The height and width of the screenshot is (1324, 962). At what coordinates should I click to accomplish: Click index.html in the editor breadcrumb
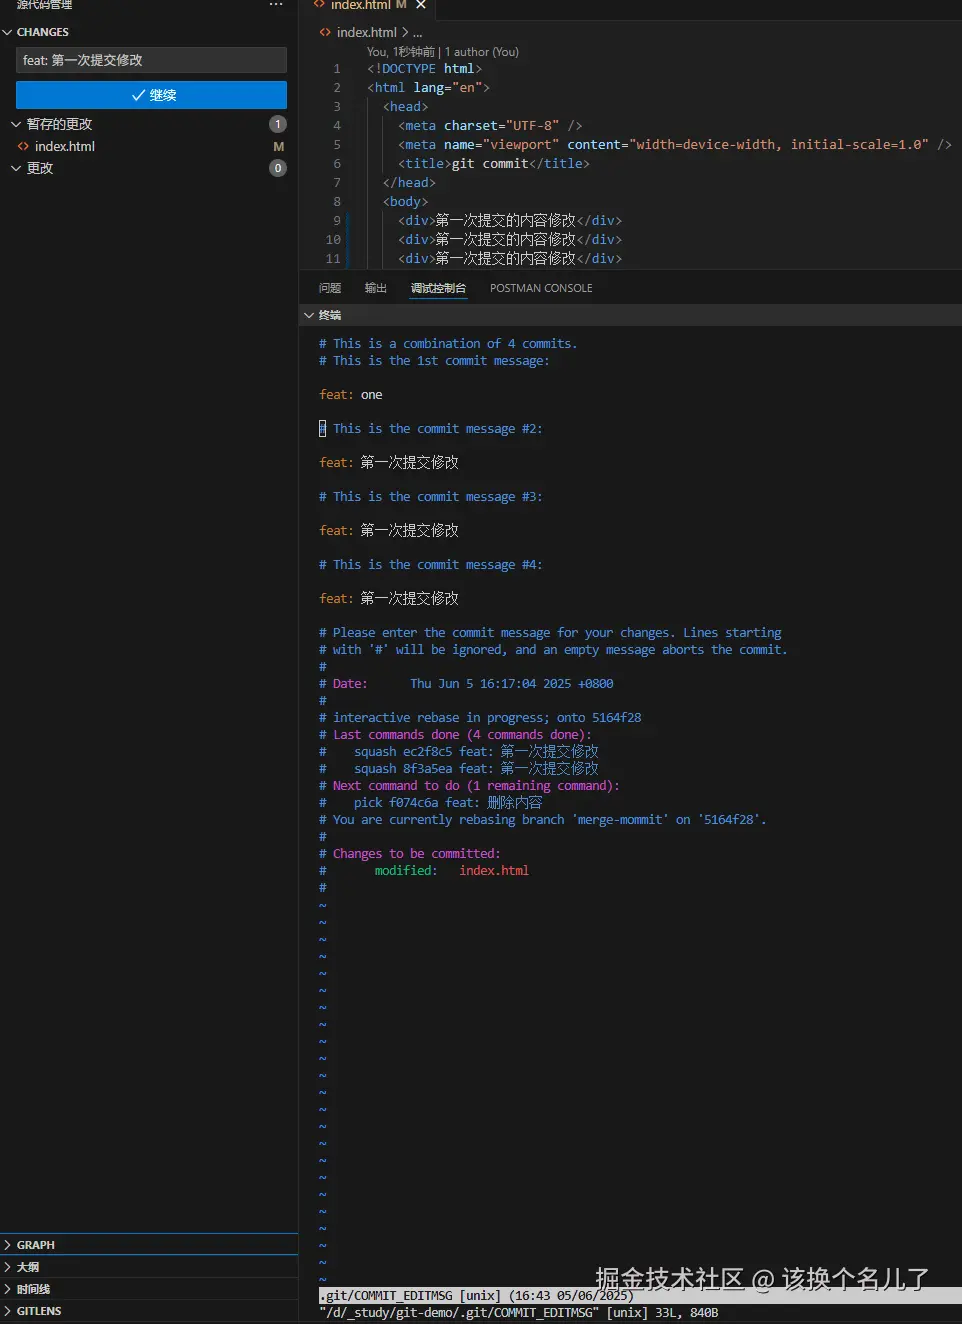(367, 32)
